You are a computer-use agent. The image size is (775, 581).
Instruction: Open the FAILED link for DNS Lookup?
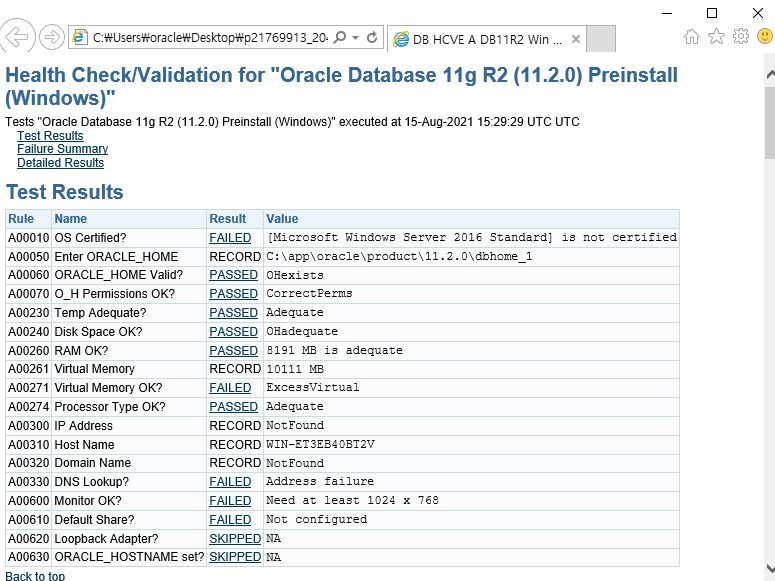tap(230, 482)
